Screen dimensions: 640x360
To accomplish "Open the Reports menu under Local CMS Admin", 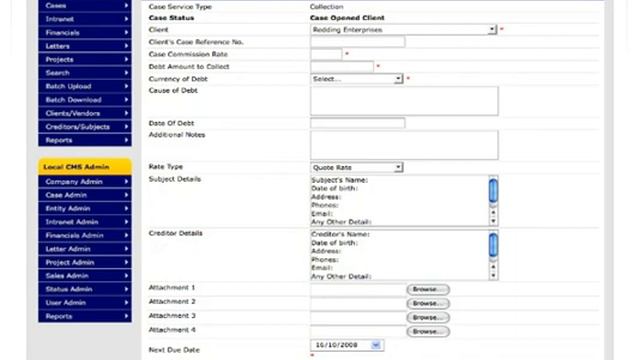I will (x=85, y=316).
